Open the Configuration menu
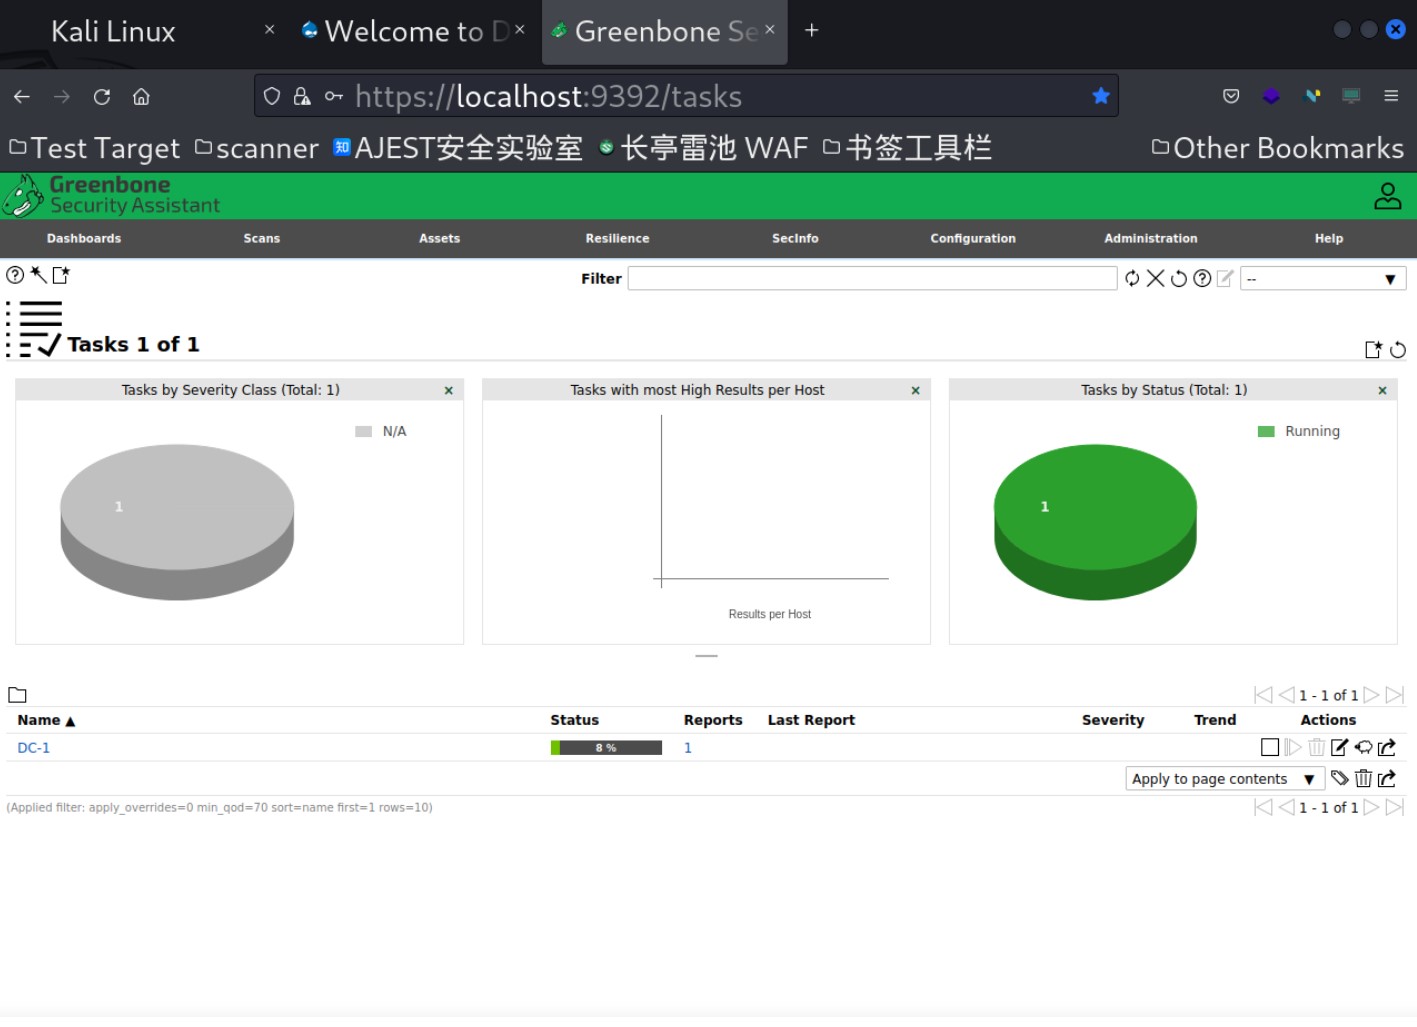 point(972,239)
